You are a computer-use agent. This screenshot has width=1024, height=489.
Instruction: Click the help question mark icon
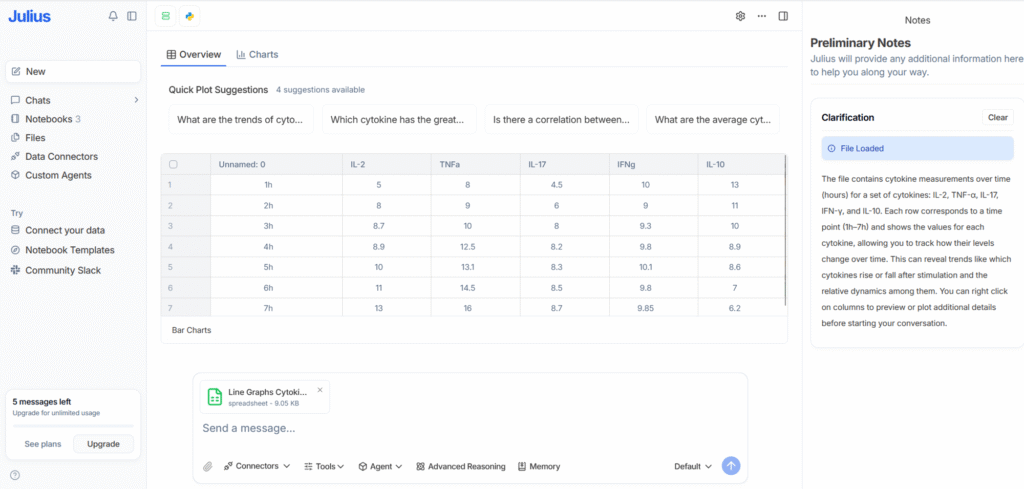(x=15, y=475)
